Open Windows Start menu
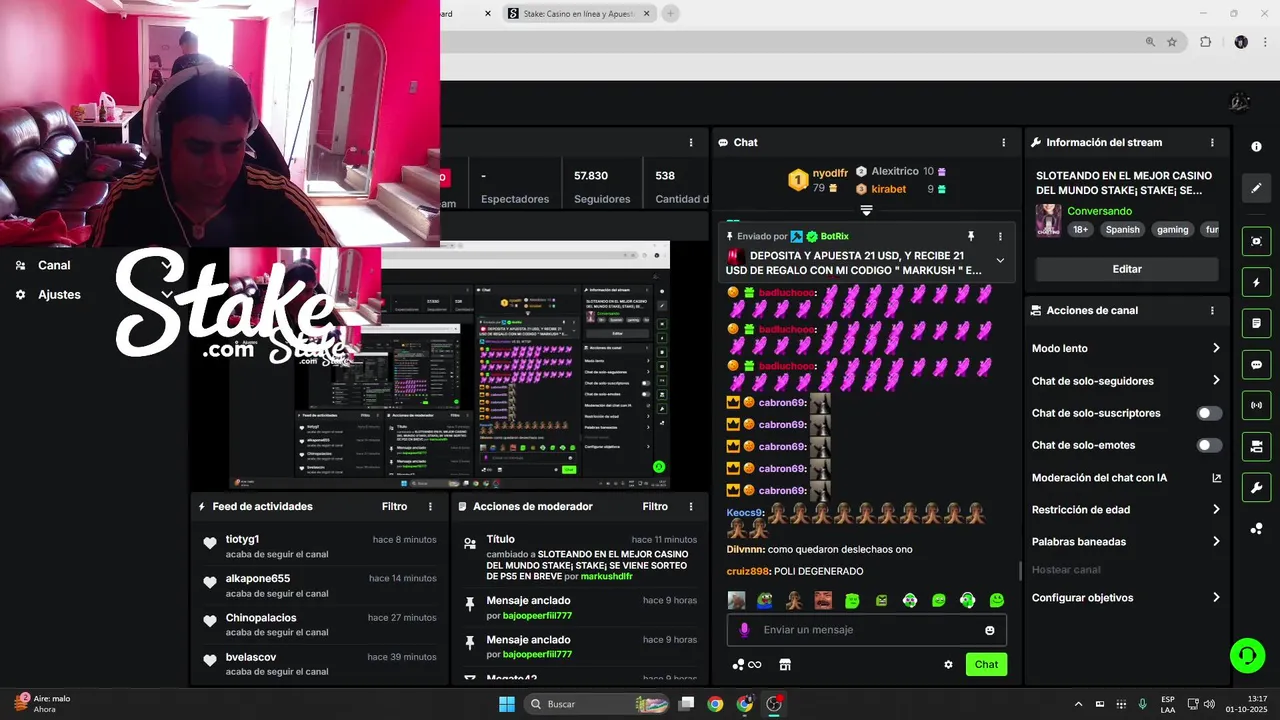This screenshot has height=720, width=1280. (506, 704)
